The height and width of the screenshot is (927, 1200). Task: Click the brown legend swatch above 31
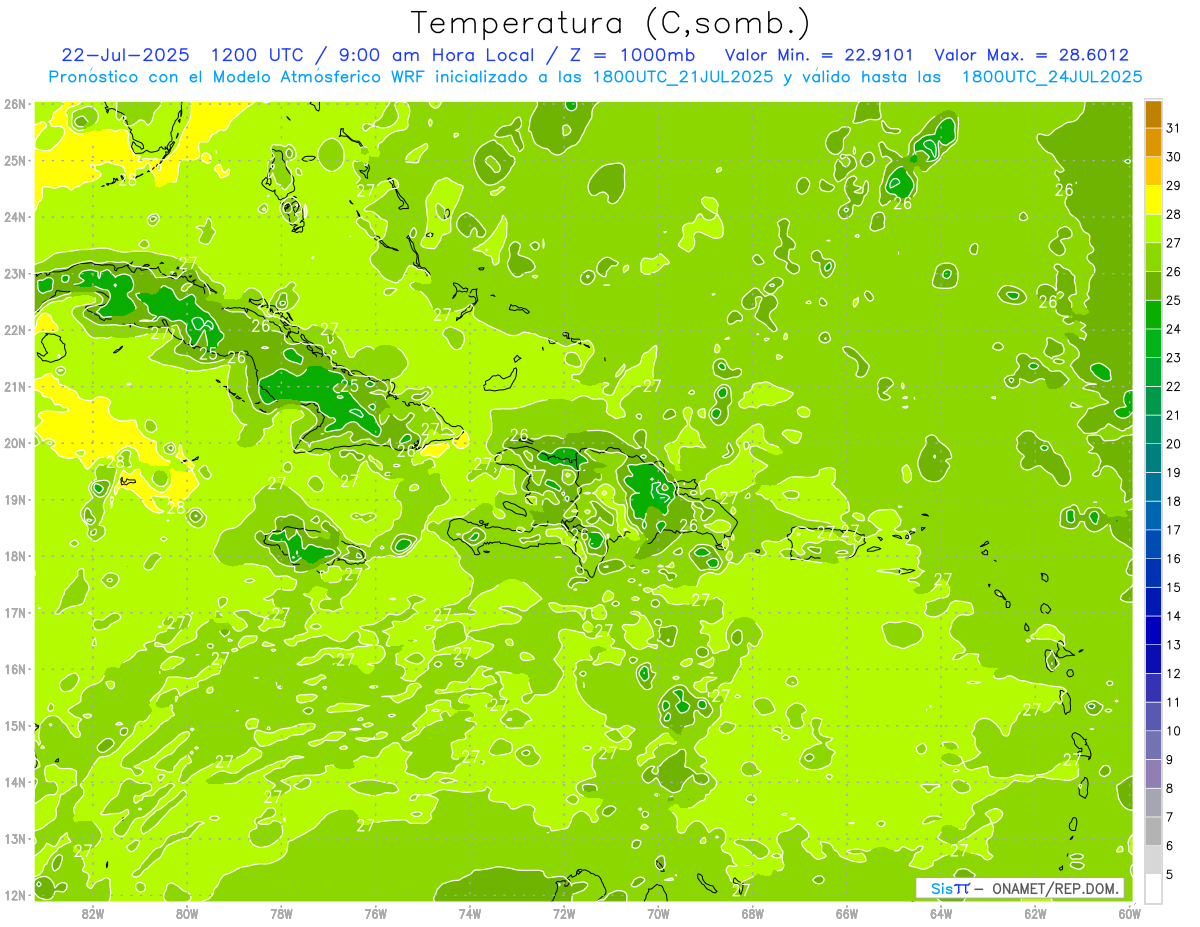click(1153, 115)
